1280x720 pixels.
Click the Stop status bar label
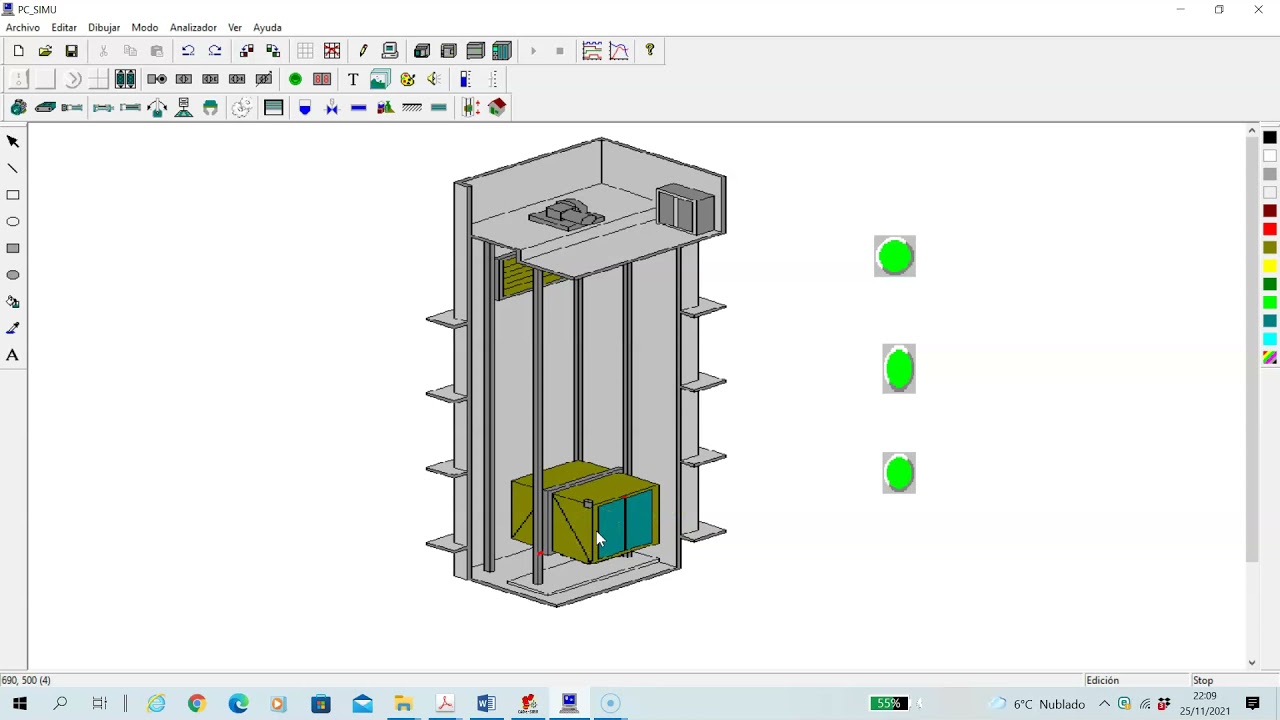[x=1203, y=680]
